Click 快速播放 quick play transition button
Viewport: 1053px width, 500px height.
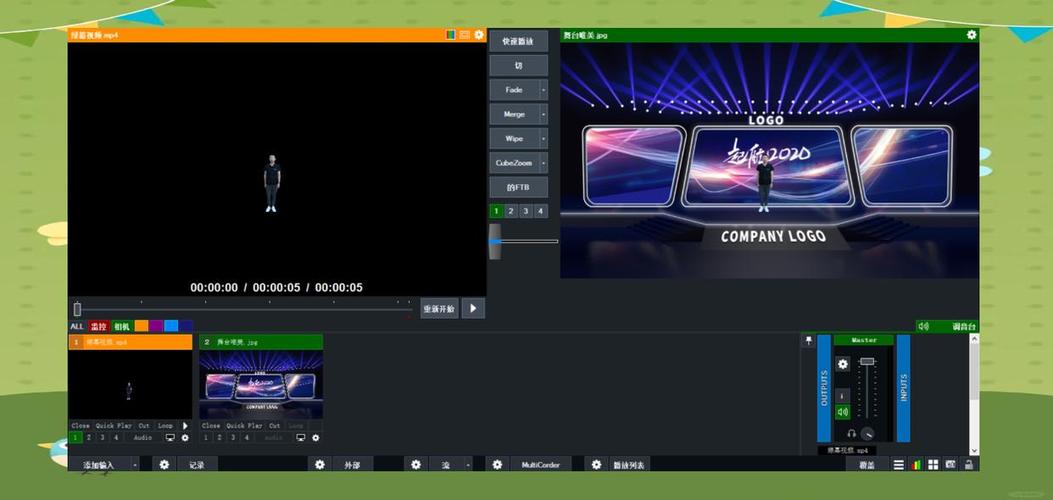pyautogui.click(x=518, y=42)
